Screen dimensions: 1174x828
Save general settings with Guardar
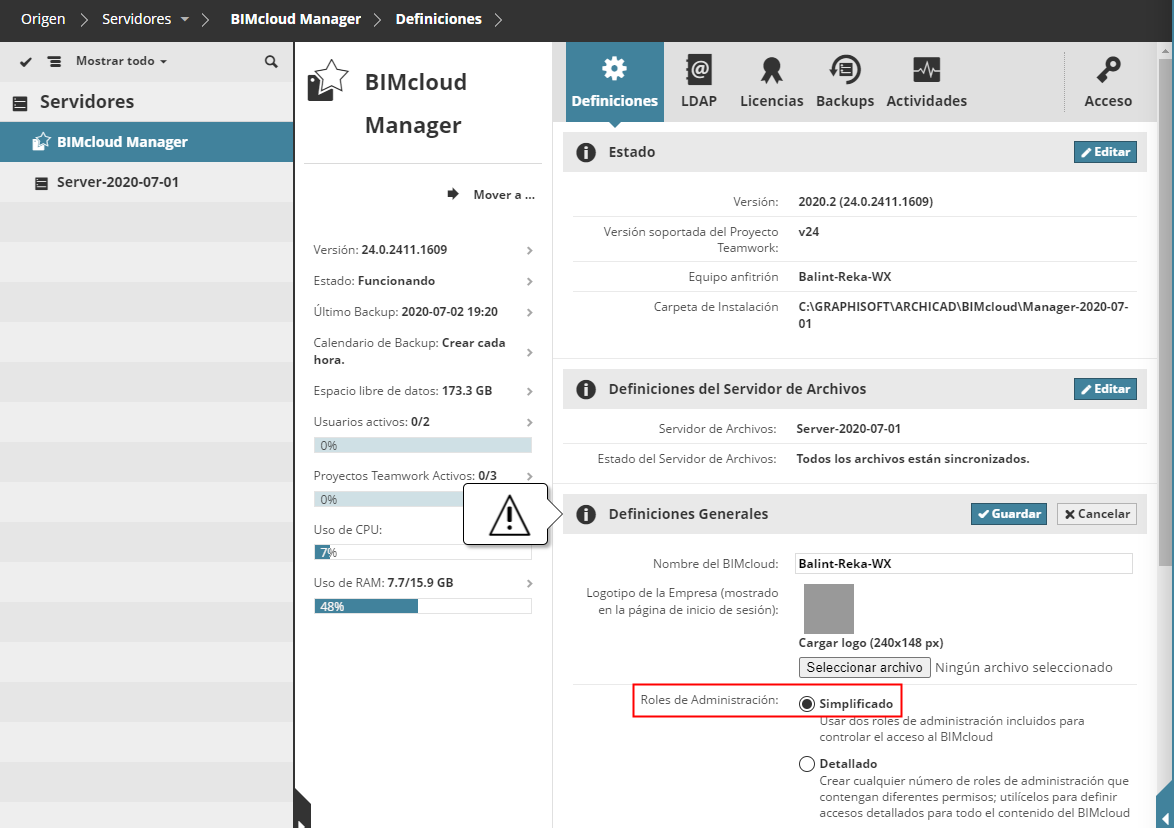point(1009,514)
